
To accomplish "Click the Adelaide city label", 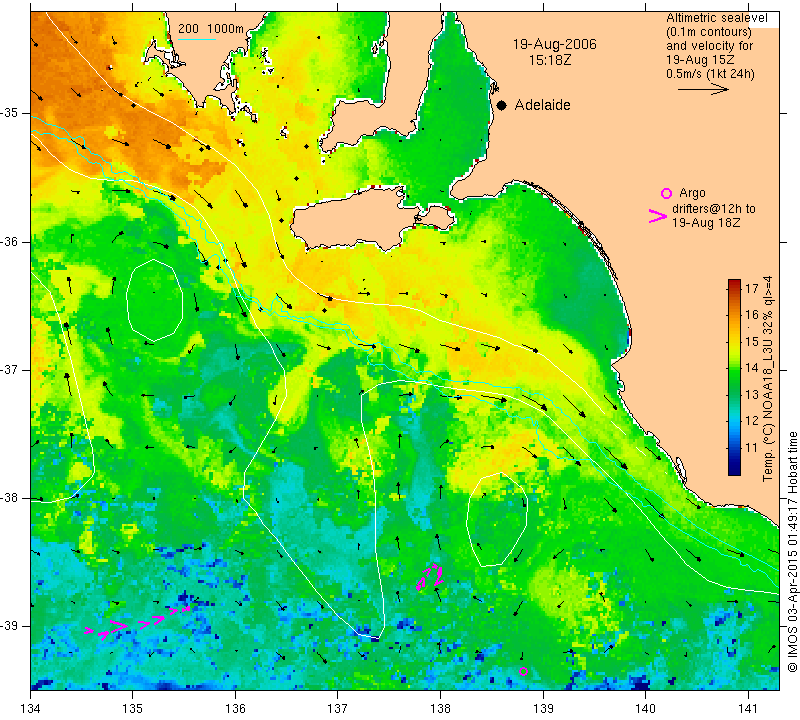I will coord(542,105).
